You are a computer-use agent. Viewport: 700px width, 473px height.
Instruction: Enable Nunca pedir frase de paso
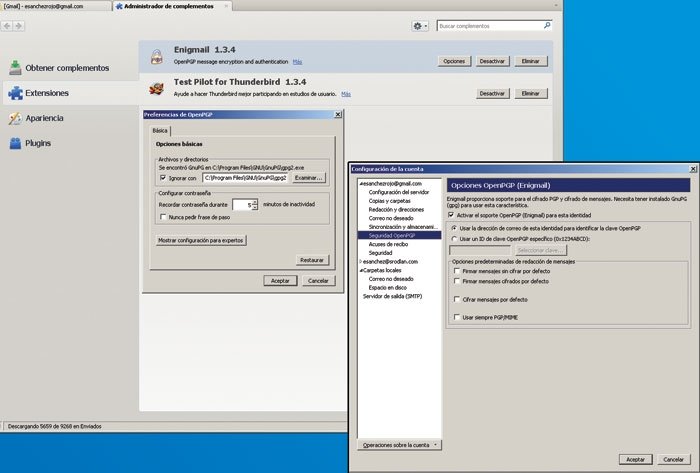coord(163,217)
